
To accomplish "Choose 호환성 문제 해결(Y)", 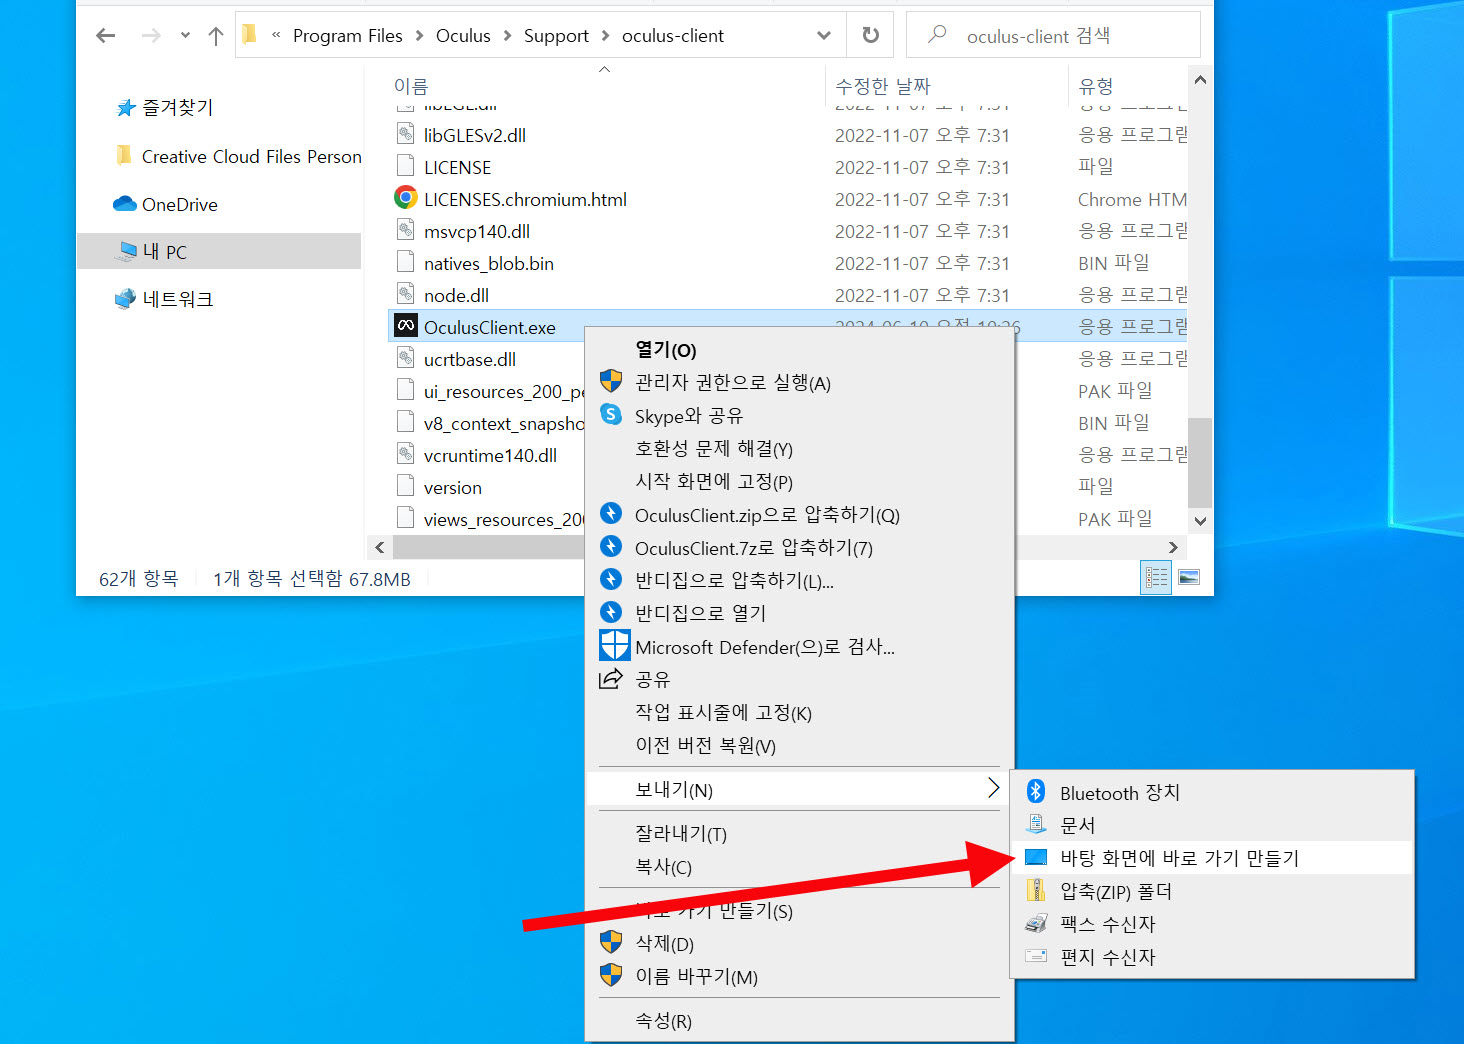I will 799,449.
